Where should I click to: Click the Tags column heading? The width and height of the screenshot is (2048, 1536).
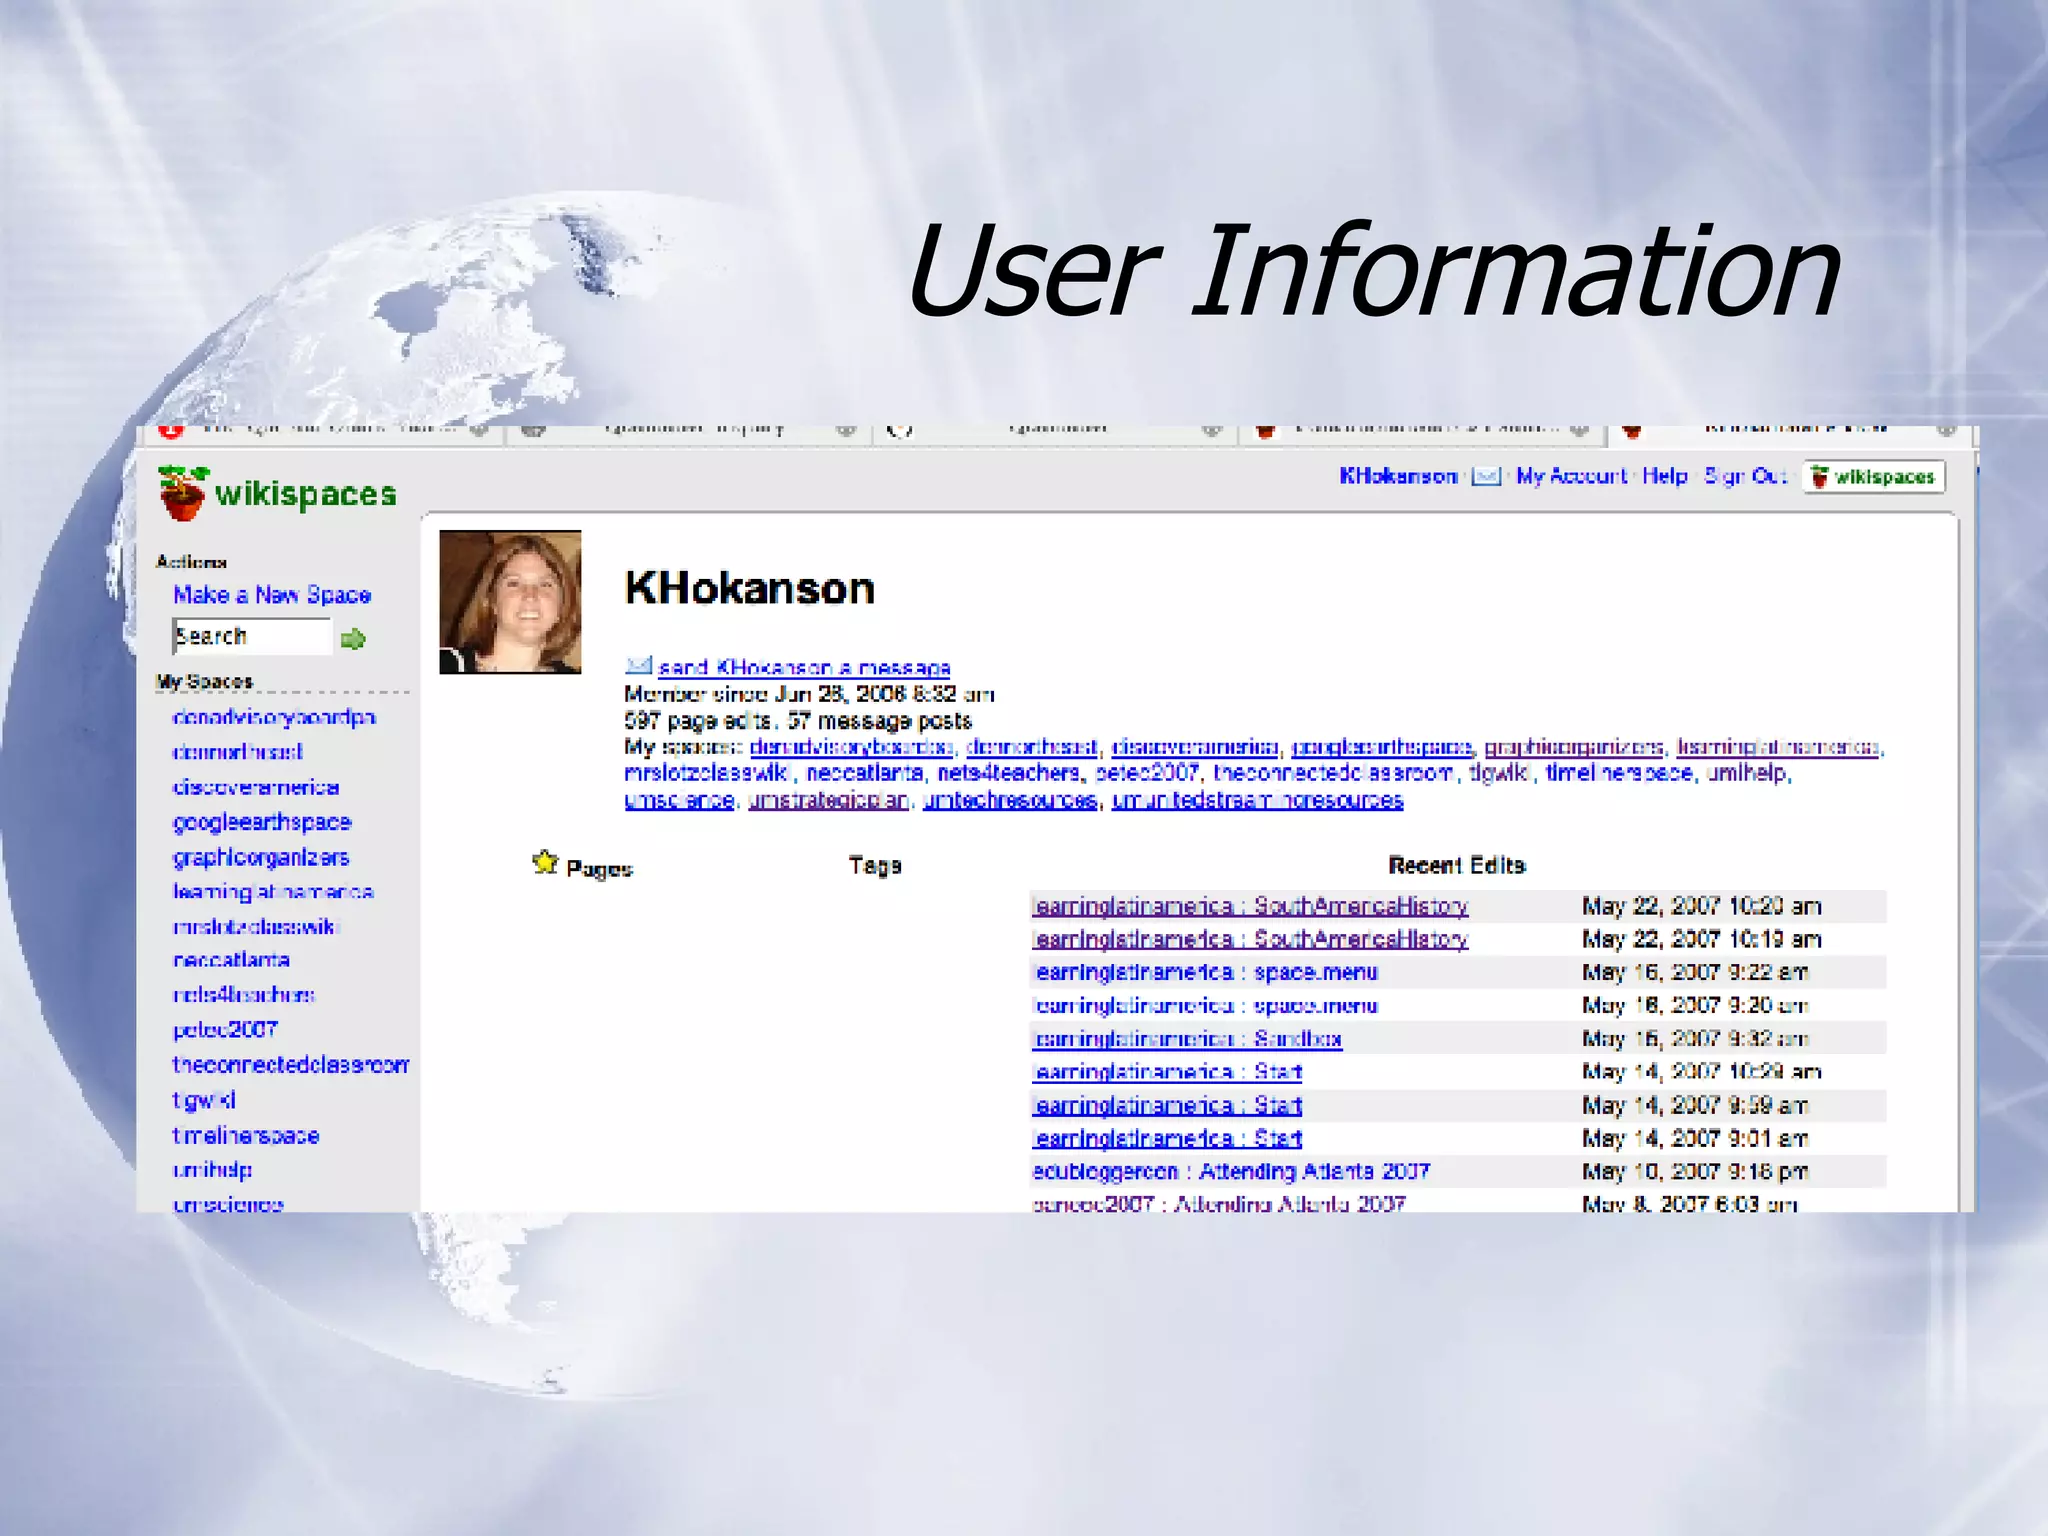[875, 865]
